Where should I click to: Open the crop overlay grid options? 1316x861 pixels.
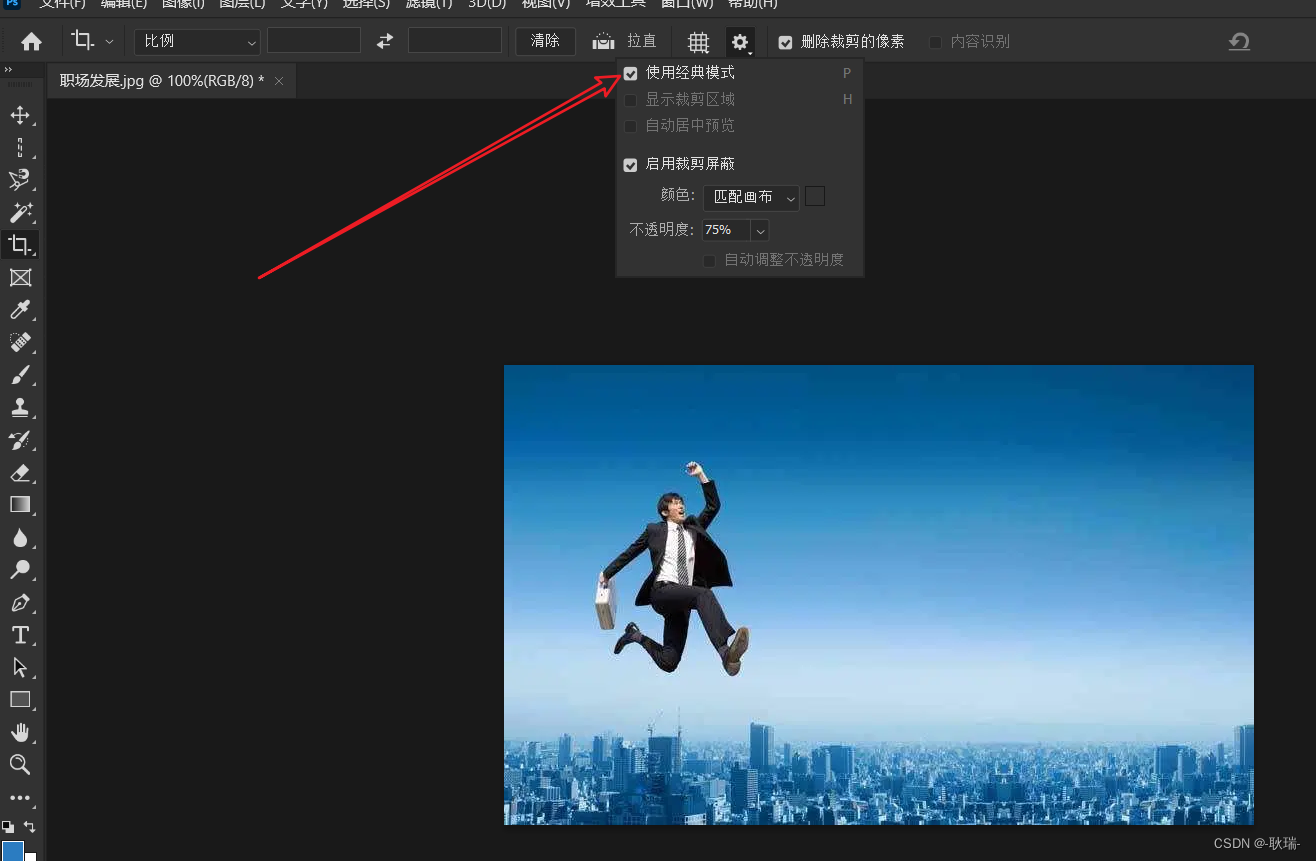pyautogui.click(x=698, y=42)
